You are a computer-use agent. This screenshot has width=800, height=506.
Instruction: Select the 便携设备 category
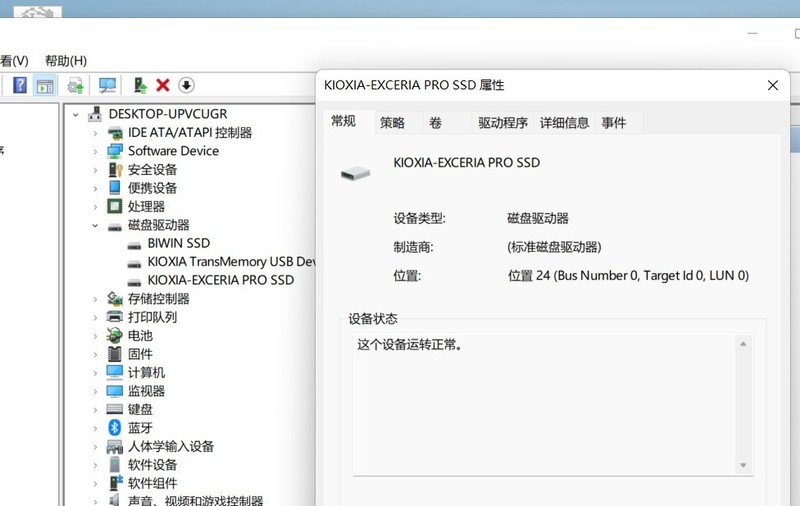(x=152, y=188)
